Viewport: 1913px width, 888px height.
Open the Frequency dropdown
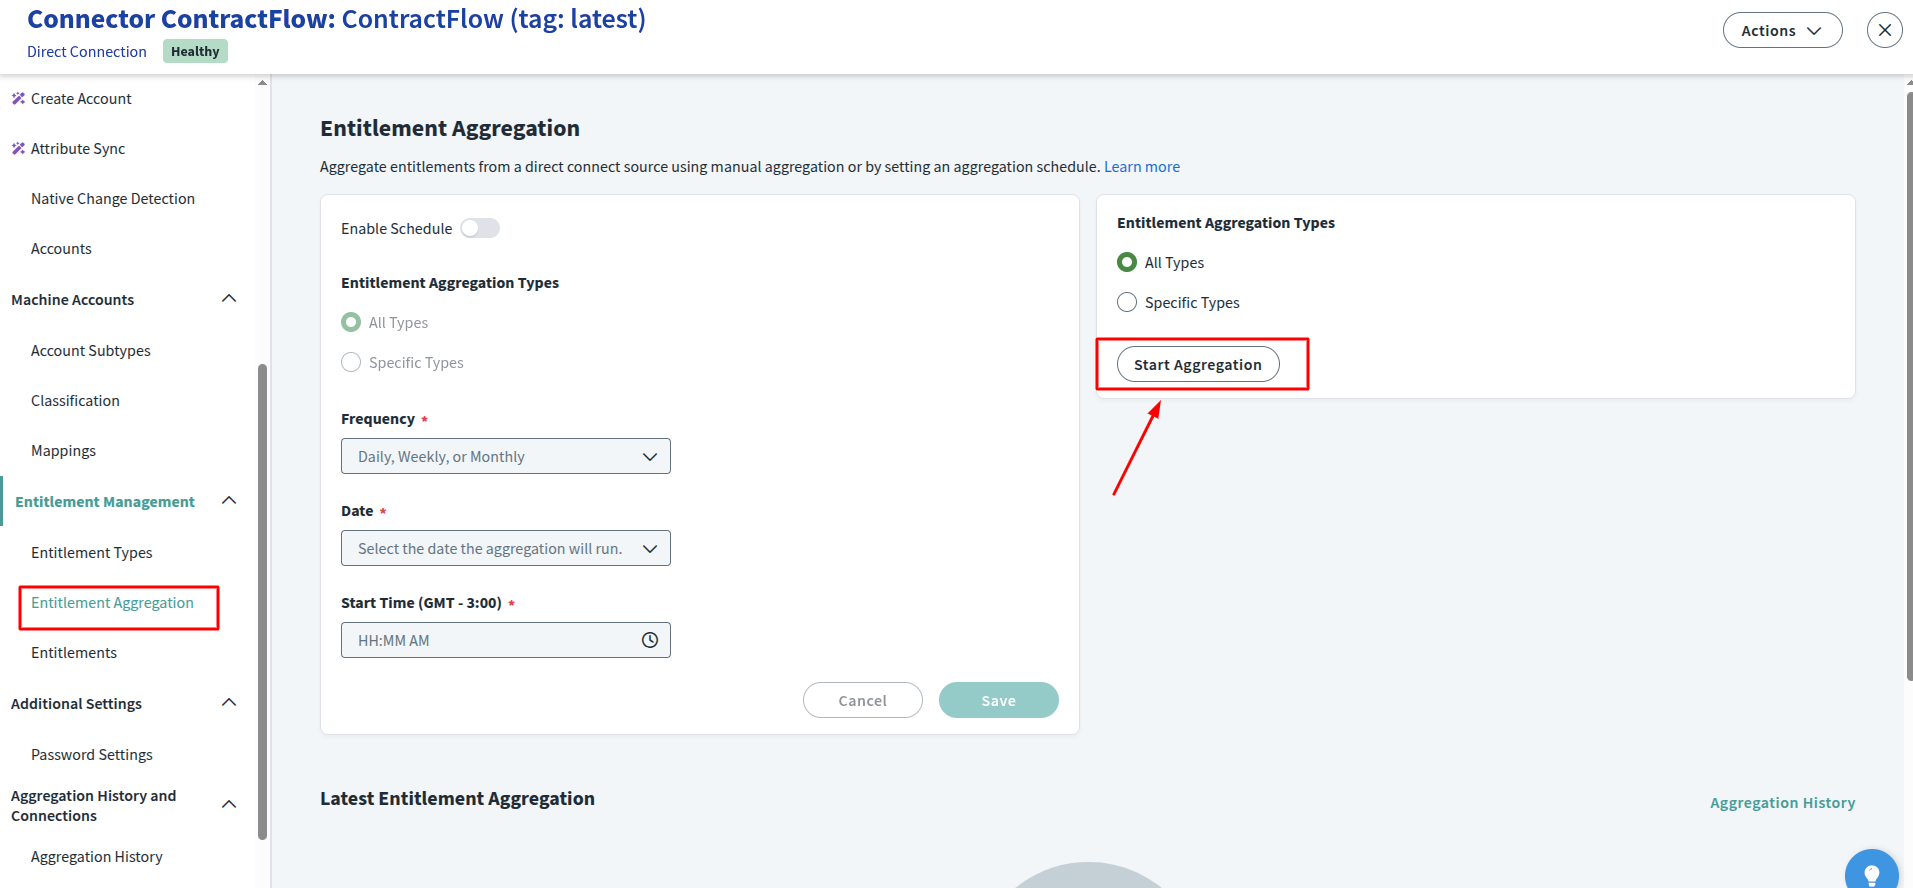(x=505, y=456)
